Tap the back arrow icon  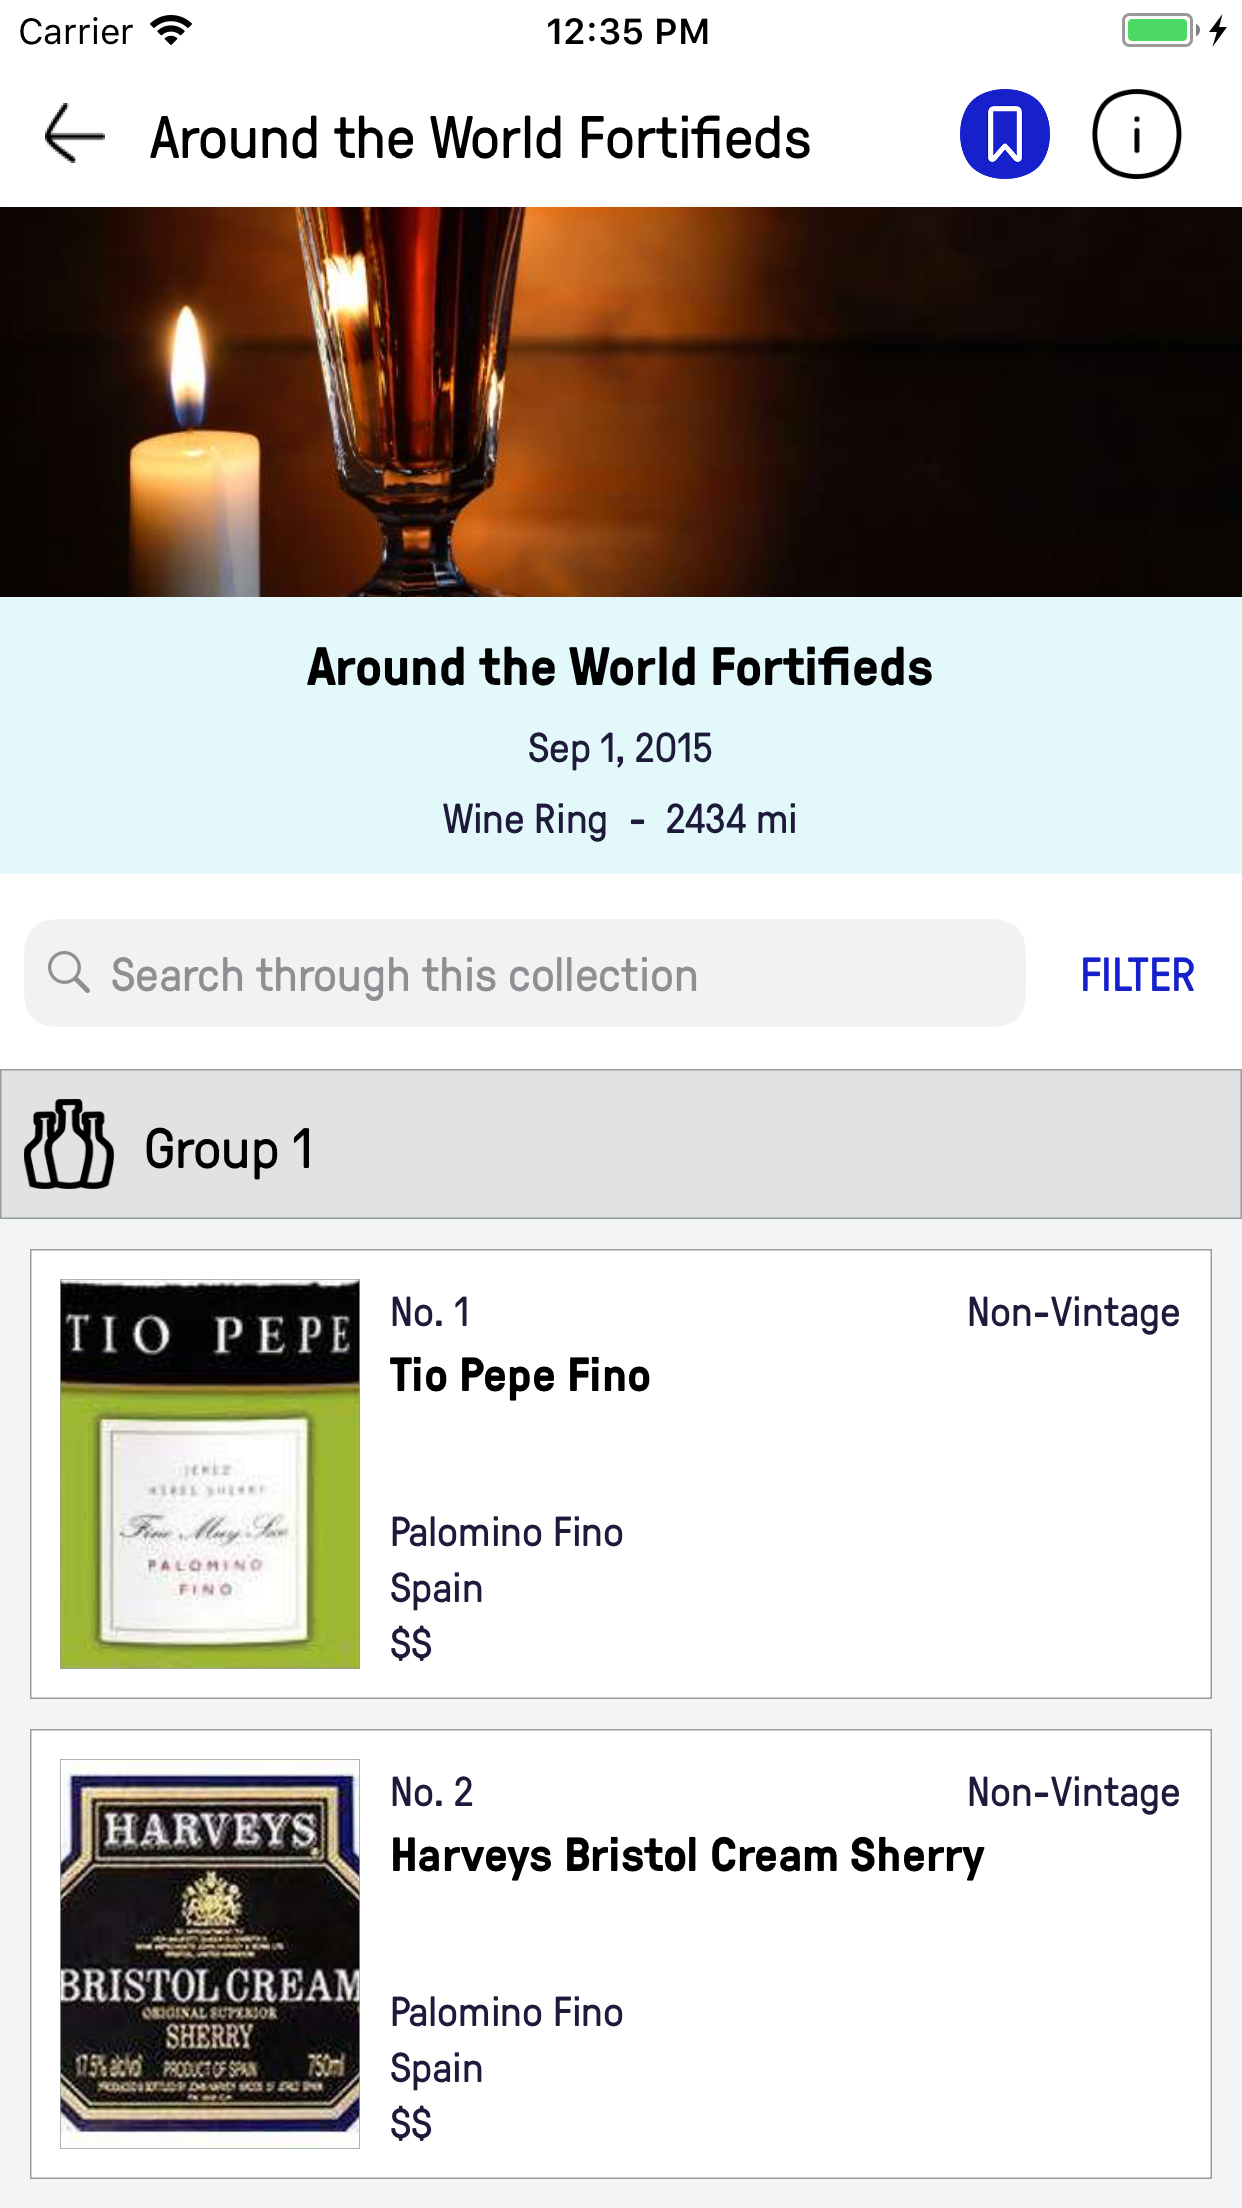75,134
